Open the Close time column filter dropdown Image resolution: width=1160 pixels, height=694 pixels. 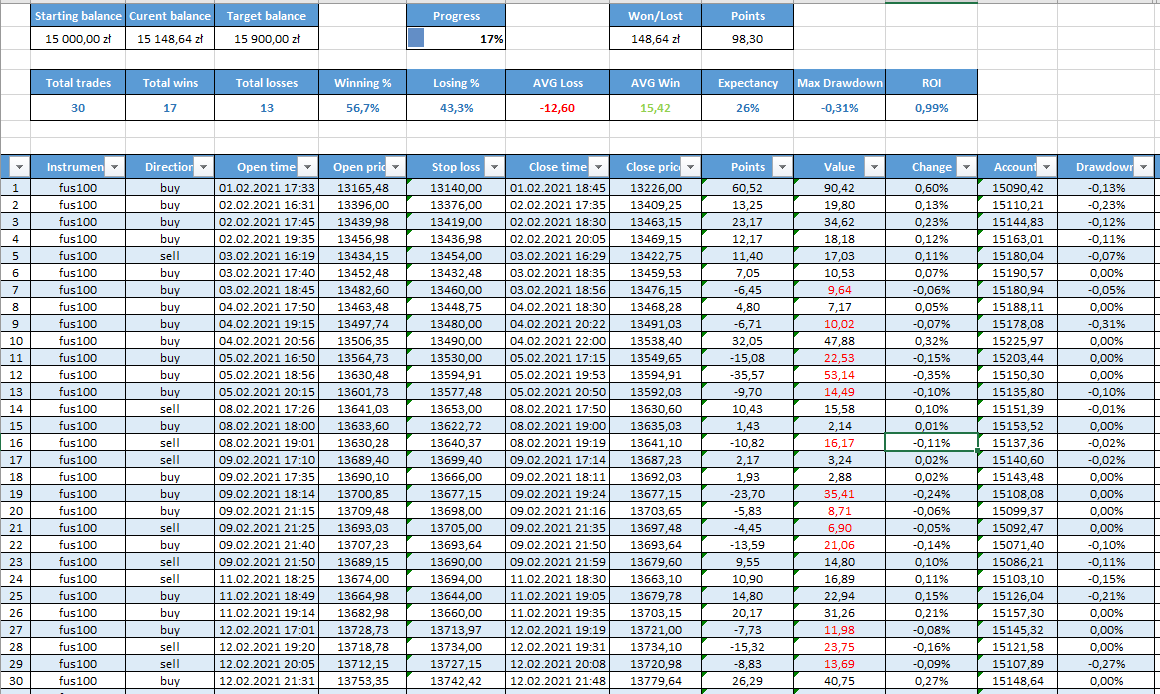coord(598,167)
